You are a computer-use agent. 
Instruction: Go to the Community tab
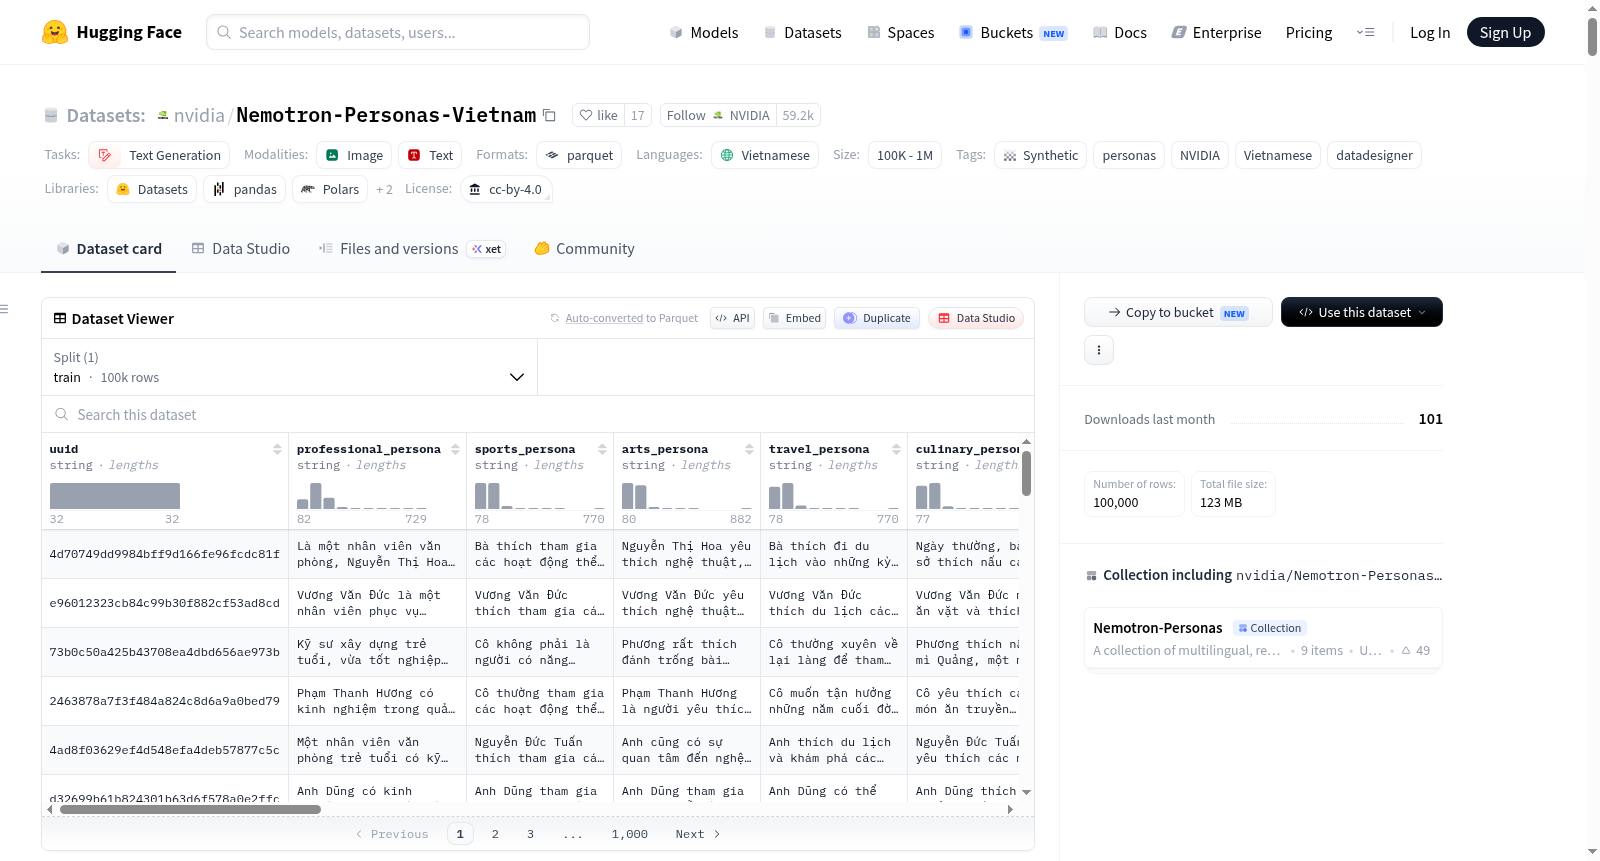click(x=585, y=249)
